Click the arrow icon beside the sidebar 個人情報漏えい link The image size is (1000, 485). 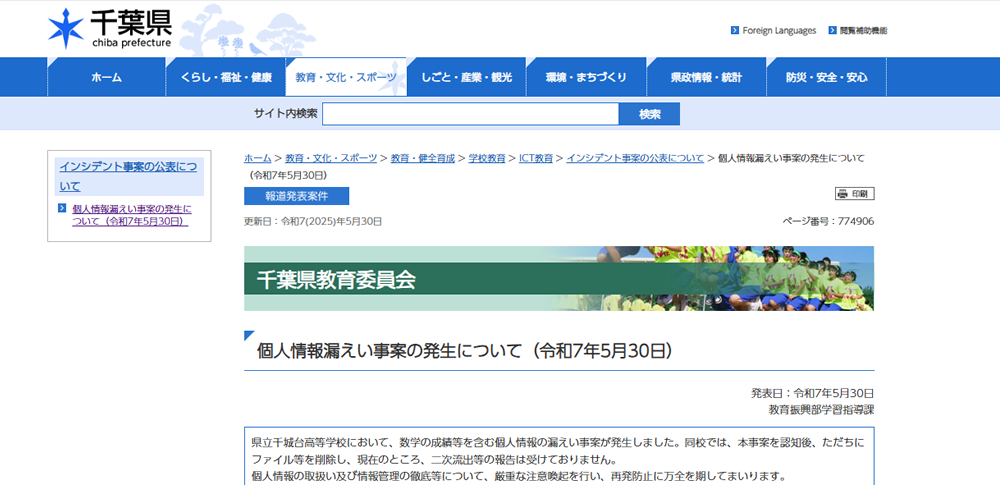click(x=62, y=208)
